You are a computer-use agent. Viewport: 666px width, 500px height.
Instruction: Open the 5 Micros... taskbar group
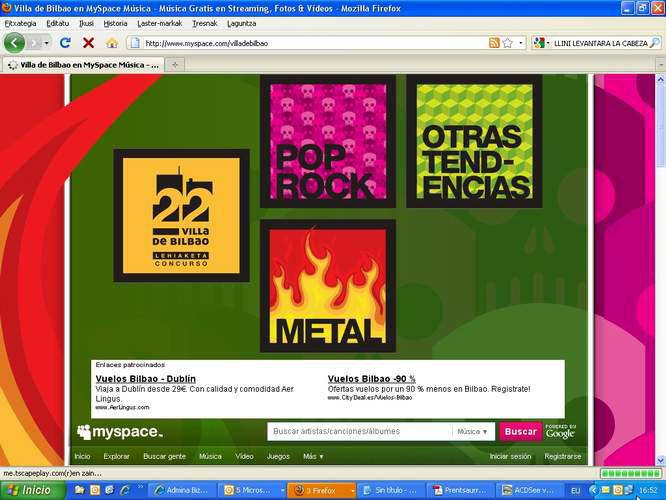coord(253,491)
